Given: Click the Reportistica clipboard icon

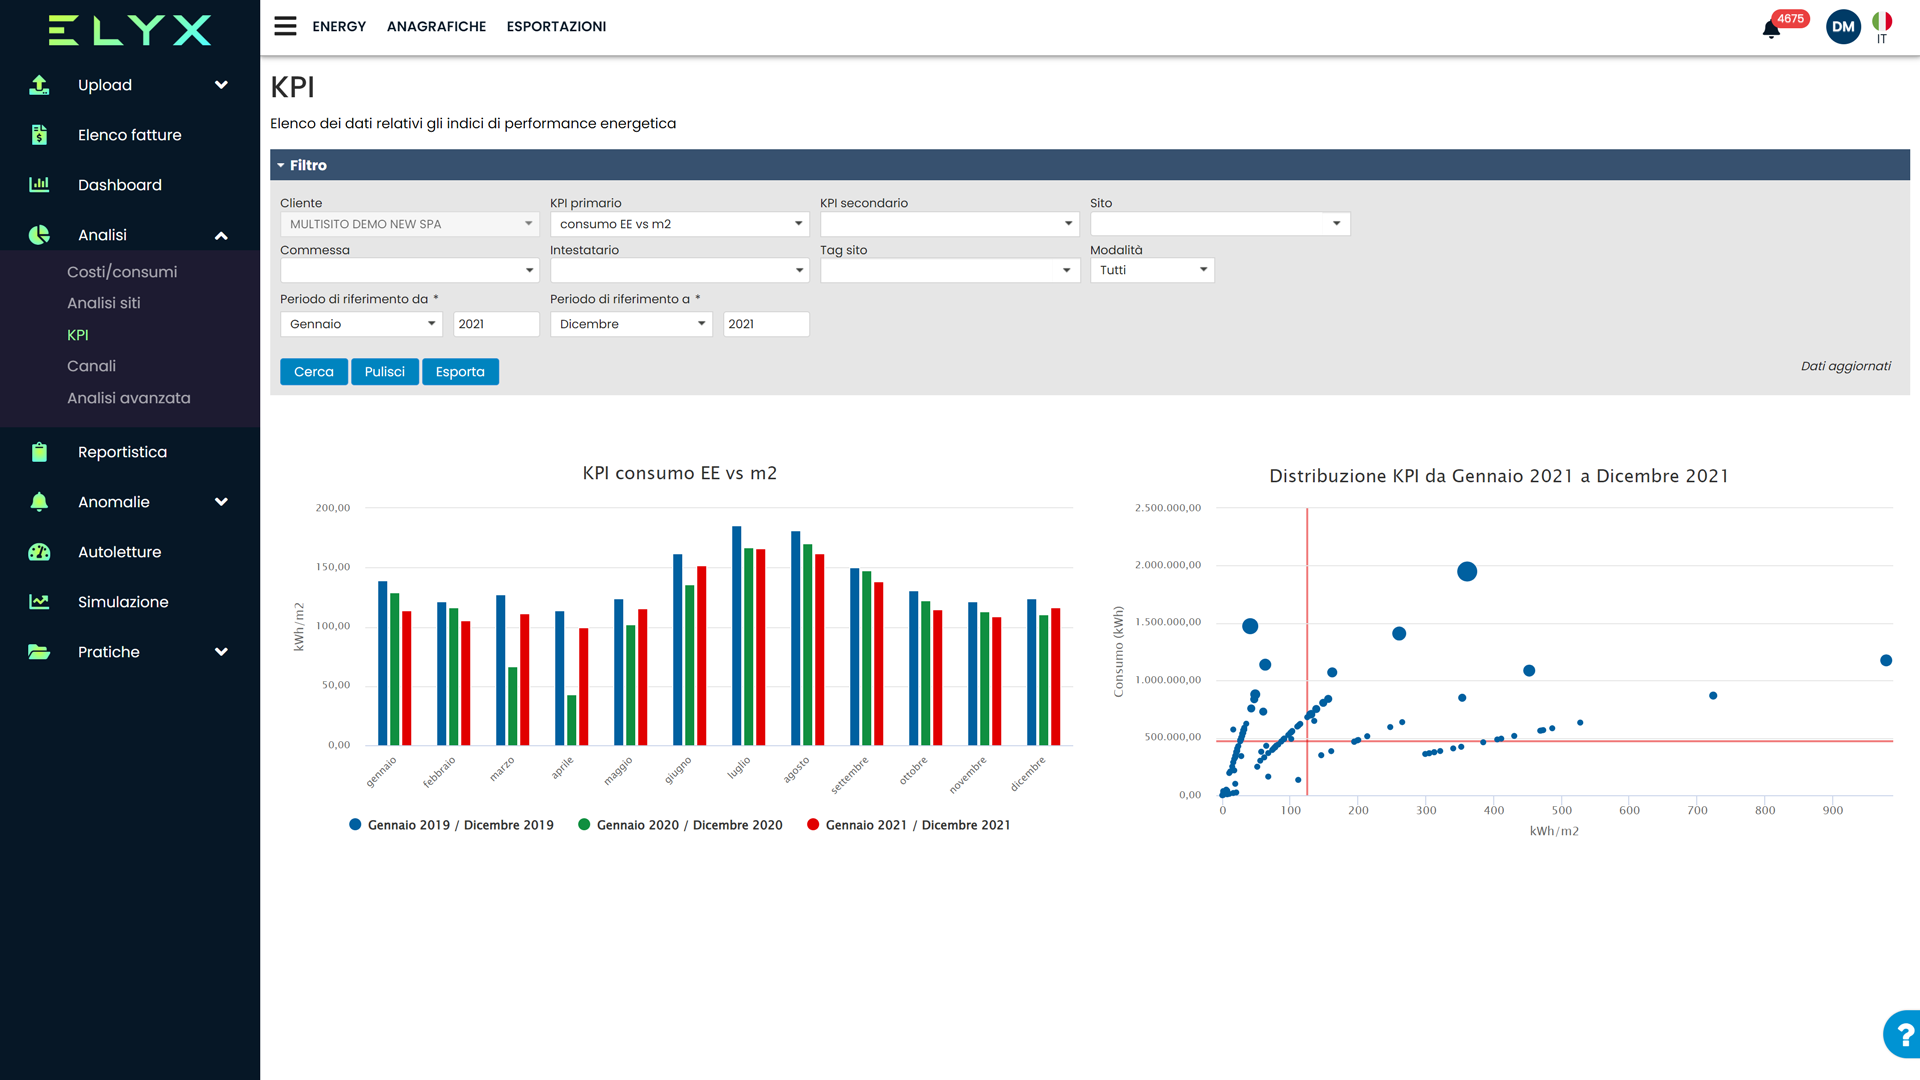Looking at the screenshot, I should click(39, 452).
